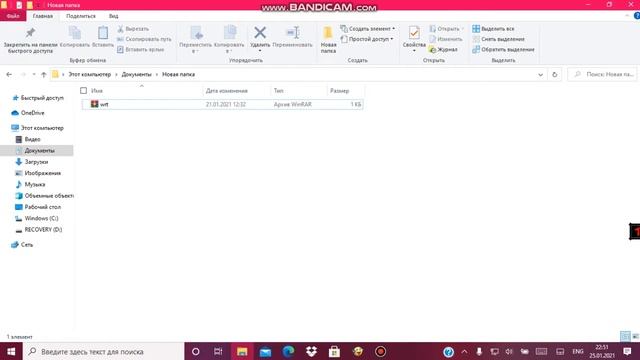This screenshot has width=640, height=360.
Task: Switch to the Поделиться ribbon tab
Action: (81, 16)
